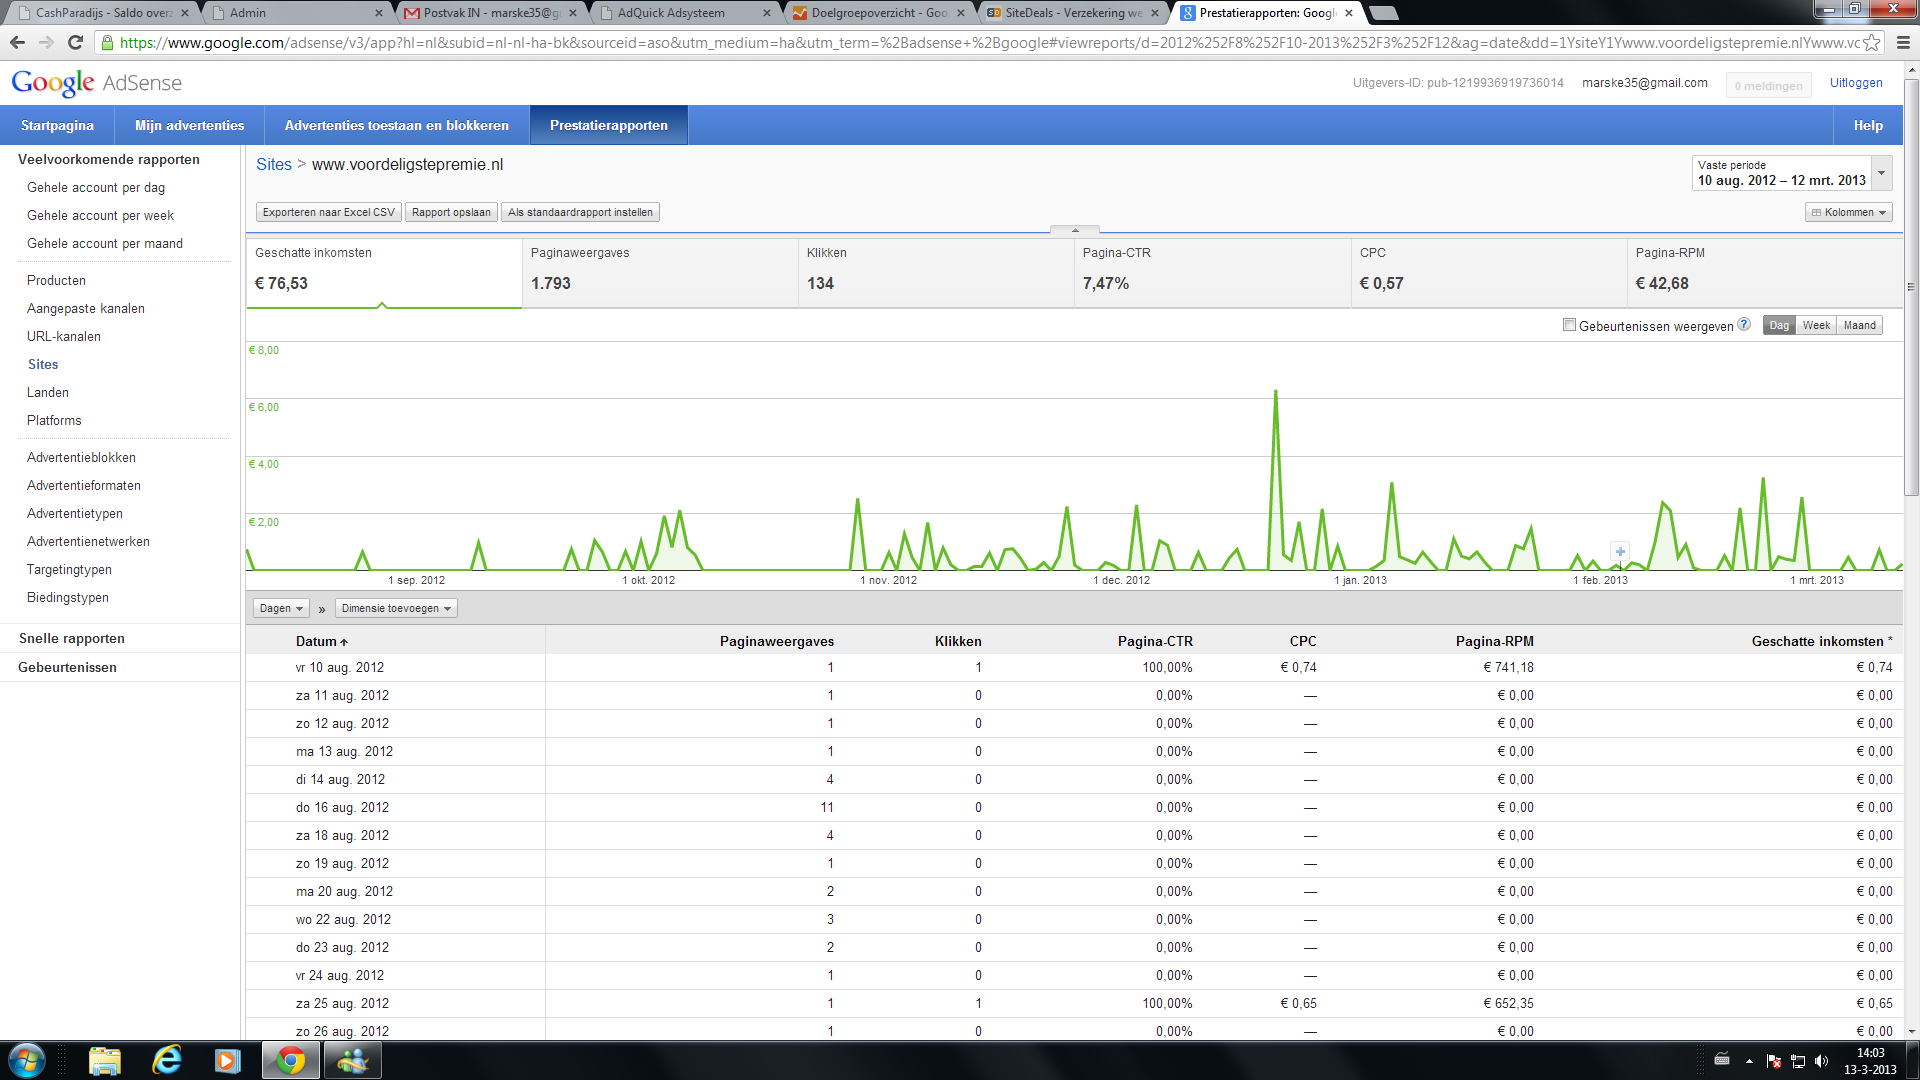Show hidden tray icons arrow
This screenshot has height=1080, width=1920.
1749,1061
